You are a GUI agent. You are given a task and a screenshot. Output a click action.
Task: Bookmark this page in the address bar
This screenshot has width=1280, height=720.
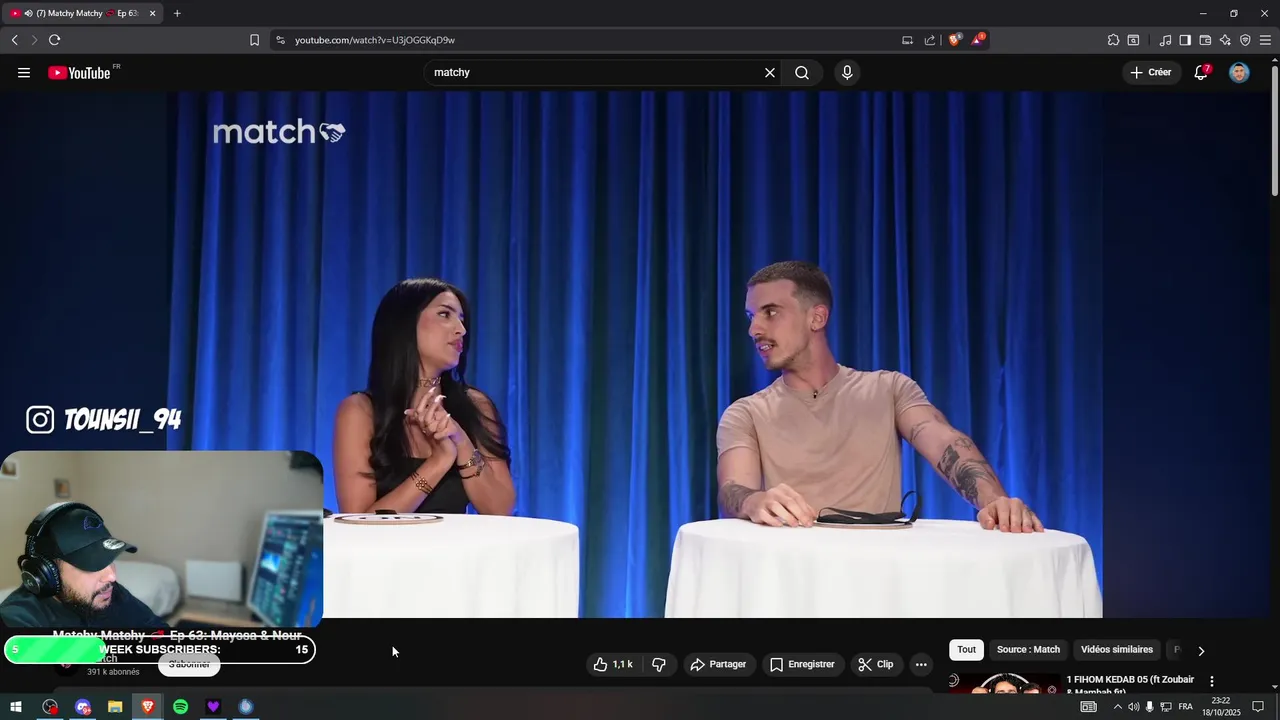[x=254, y=40]
